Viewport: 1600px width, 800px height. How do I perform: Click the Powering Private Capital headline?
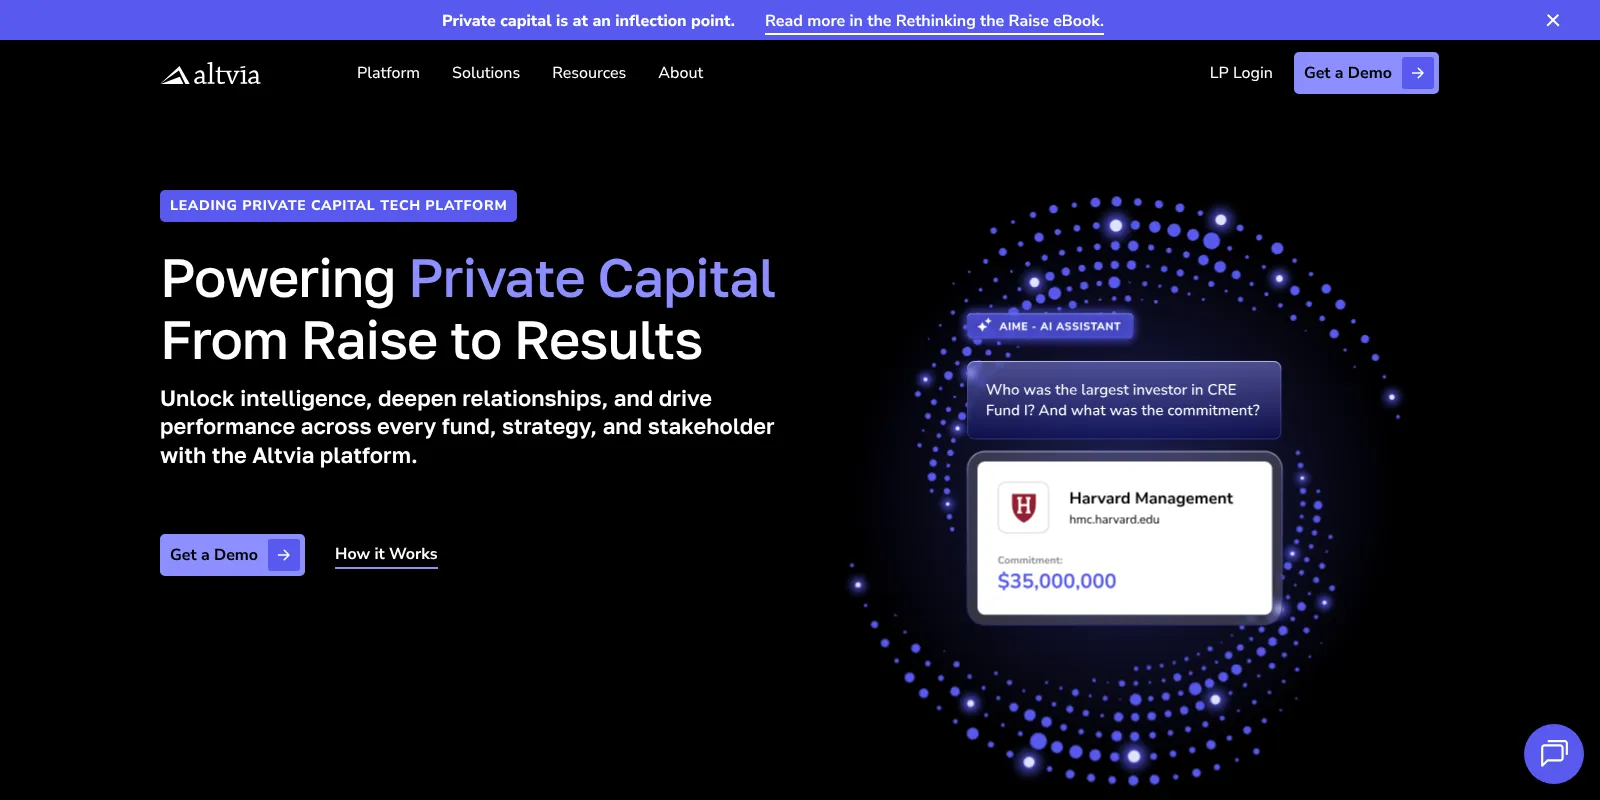[468, 310]
